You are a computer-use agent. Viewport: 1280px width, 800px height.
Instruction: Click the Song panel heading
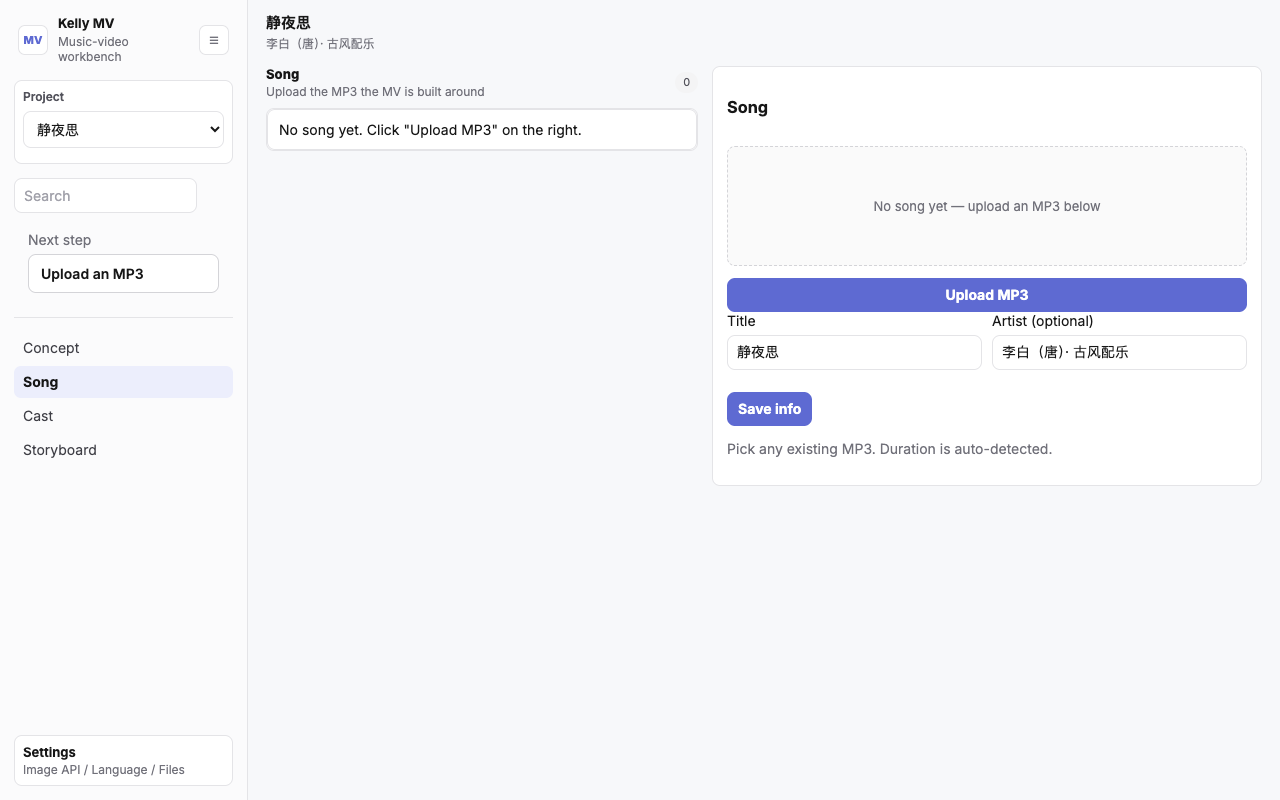pos(747,107)
